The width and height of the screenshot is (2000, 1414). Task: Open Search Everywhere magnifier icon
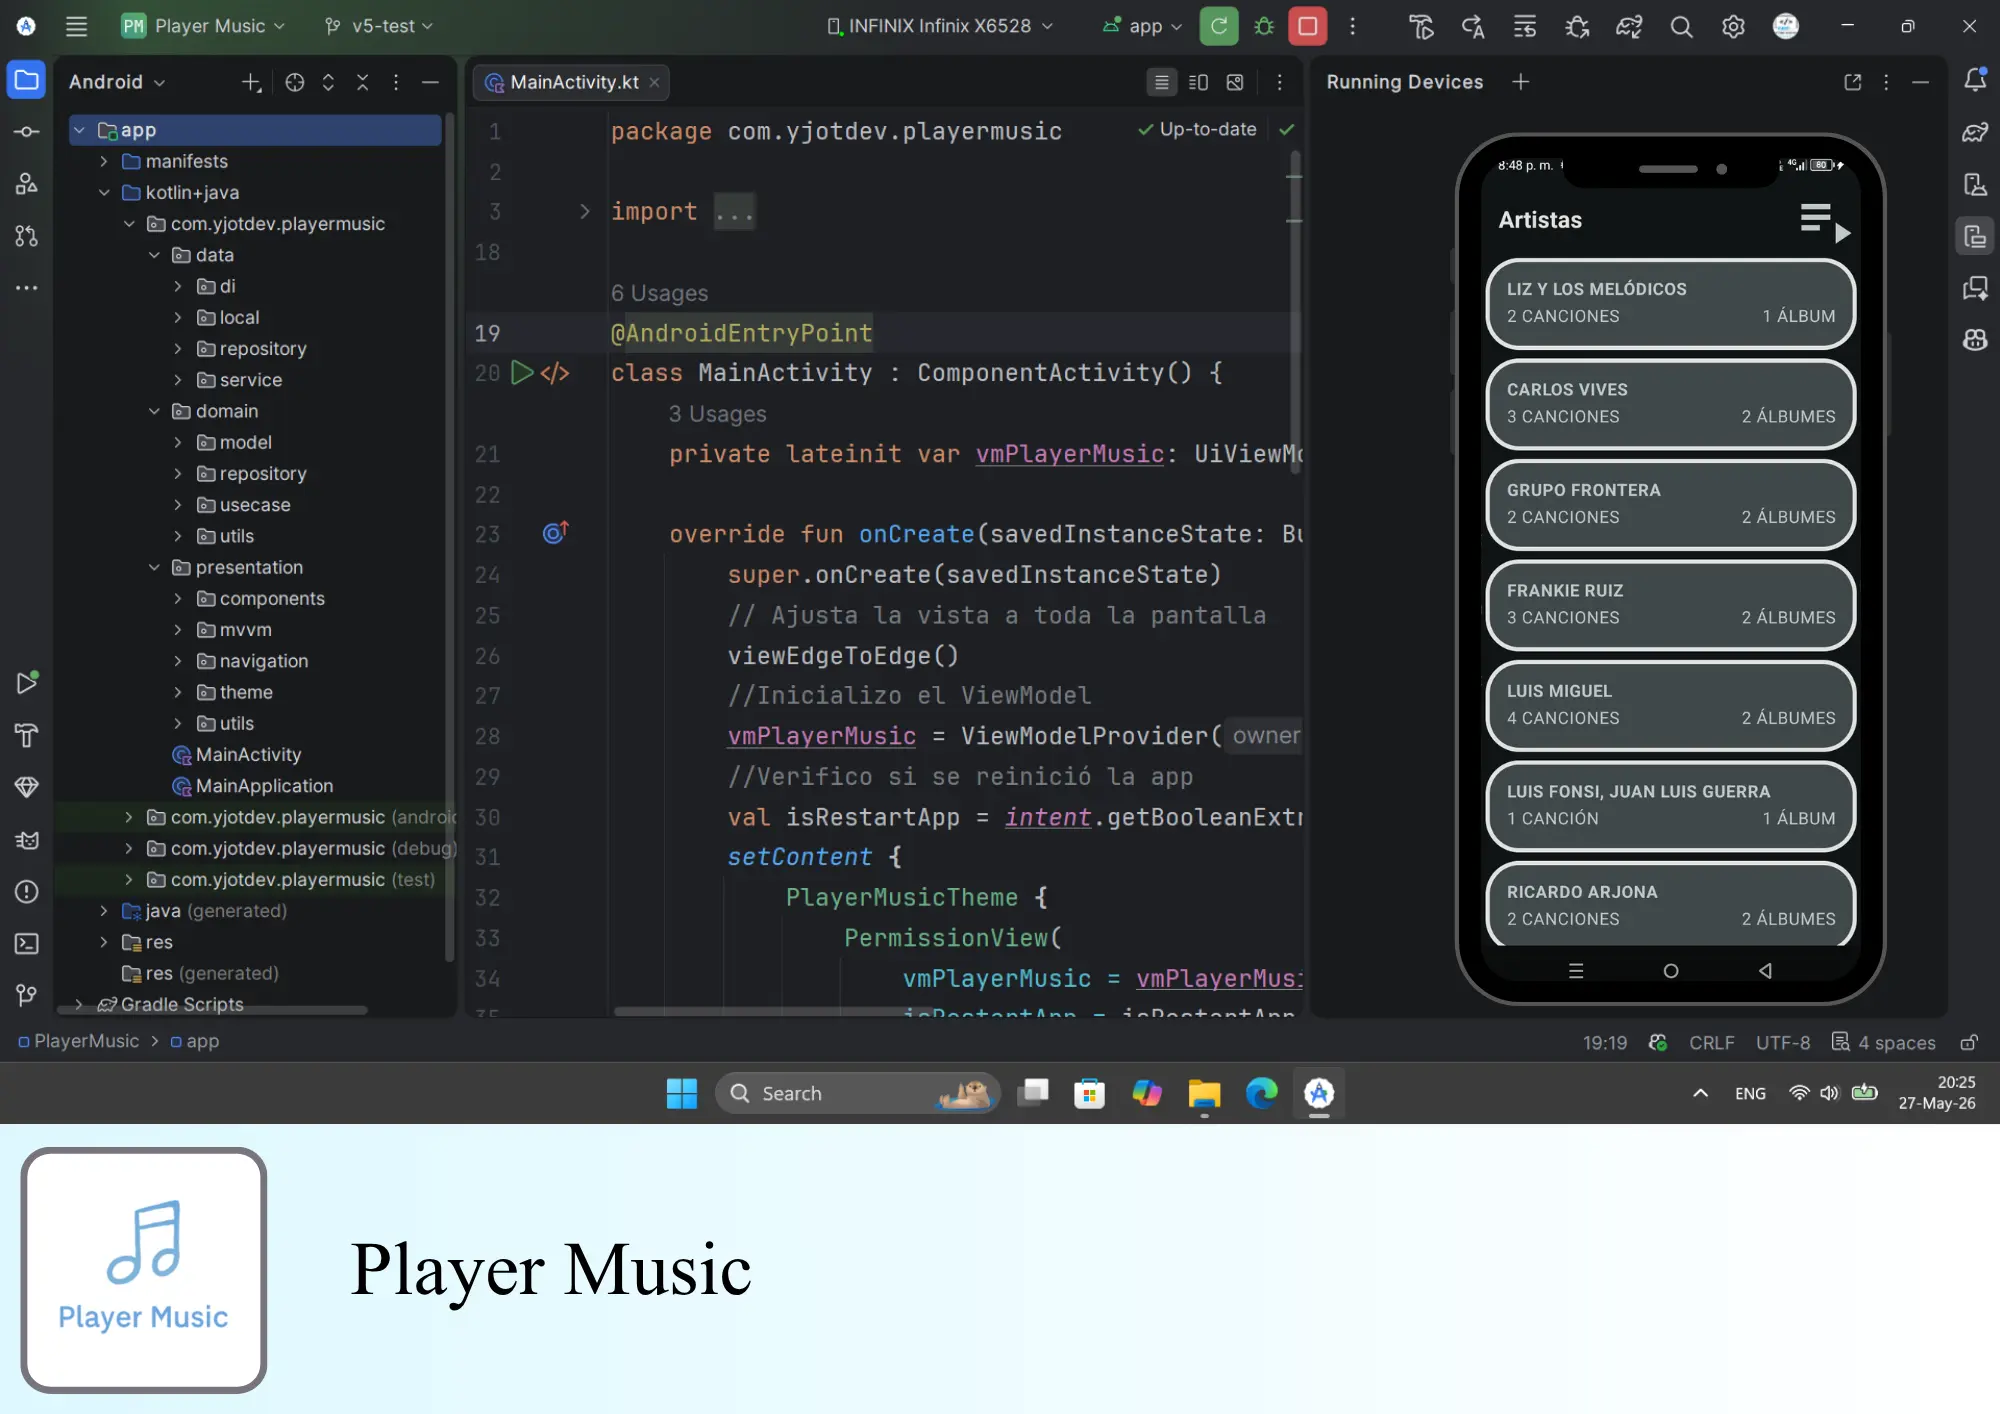[x=1681, y=26]
